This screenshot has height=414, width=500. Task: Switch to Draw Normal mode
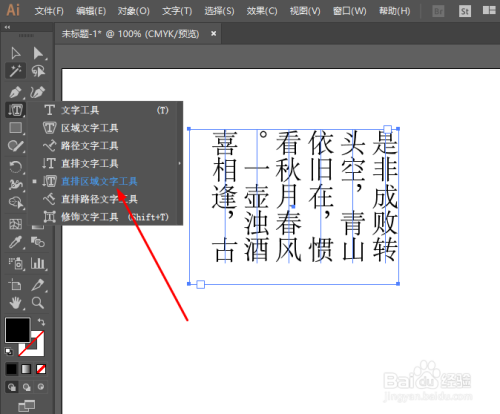(x=12, y=387)
